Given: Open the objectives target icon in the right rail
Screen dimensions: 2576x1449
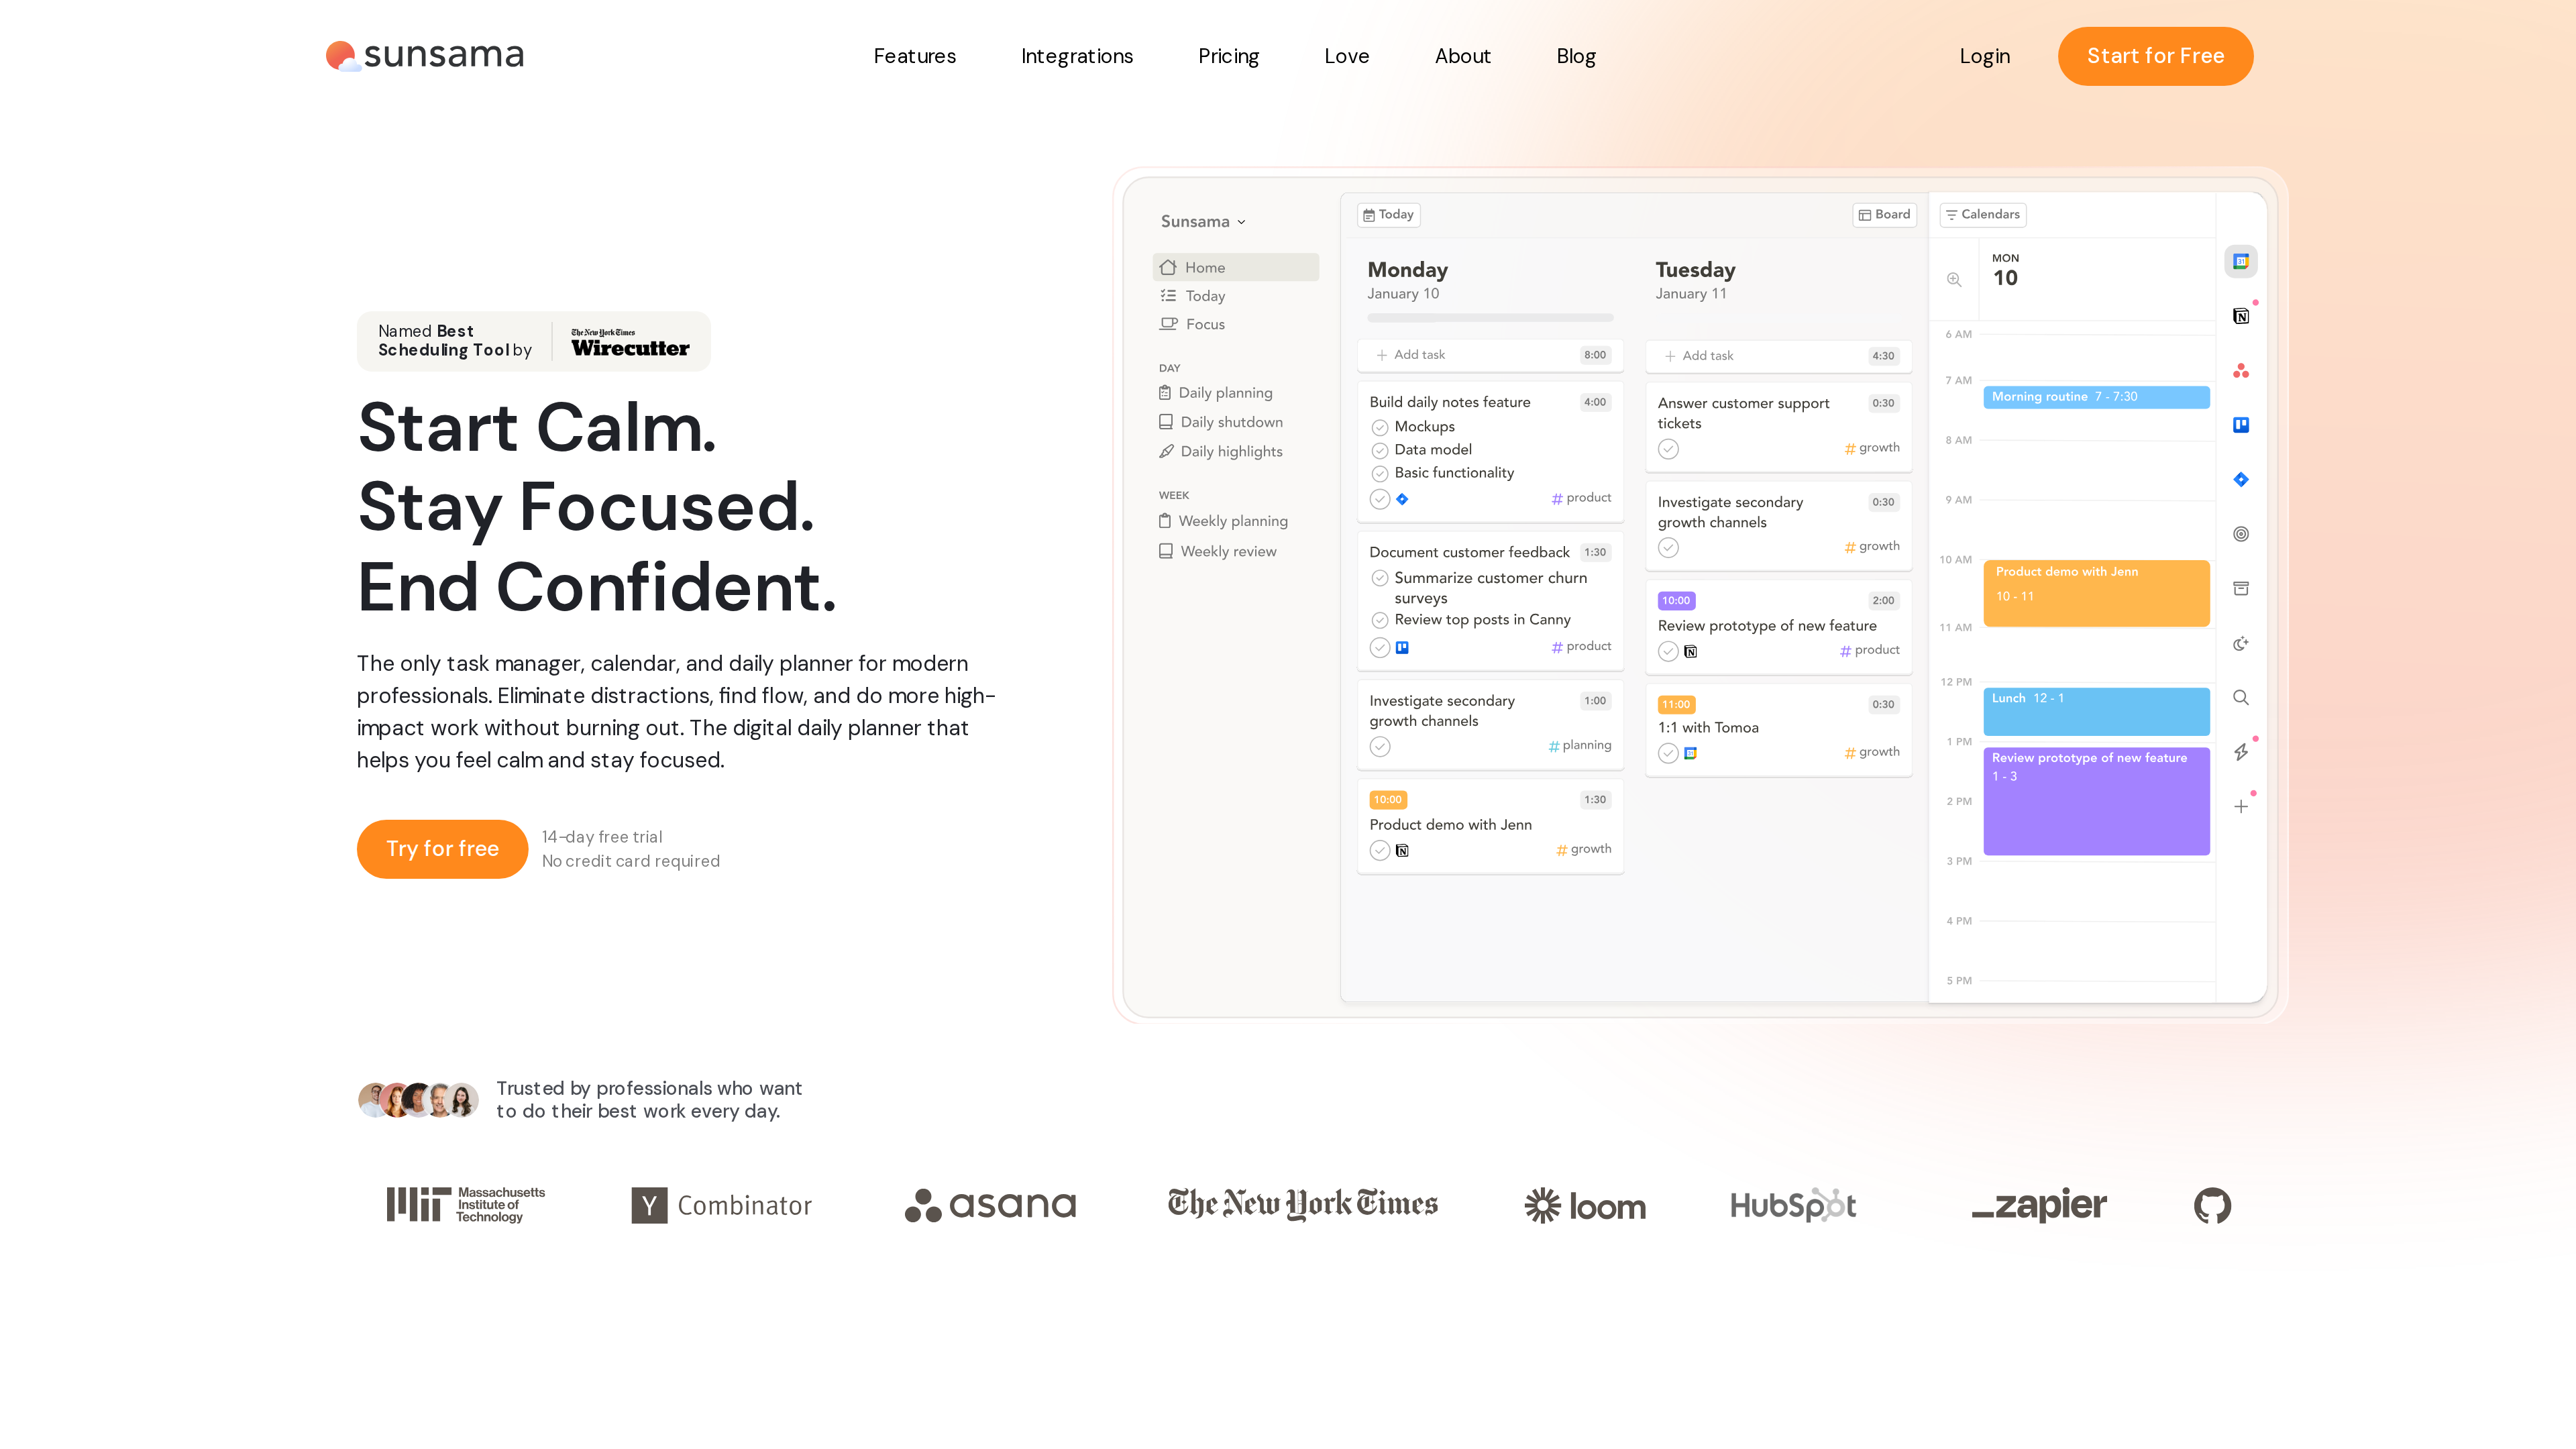Looking at the screenshot, I should pyautogui.click(x=2241, y=534).
